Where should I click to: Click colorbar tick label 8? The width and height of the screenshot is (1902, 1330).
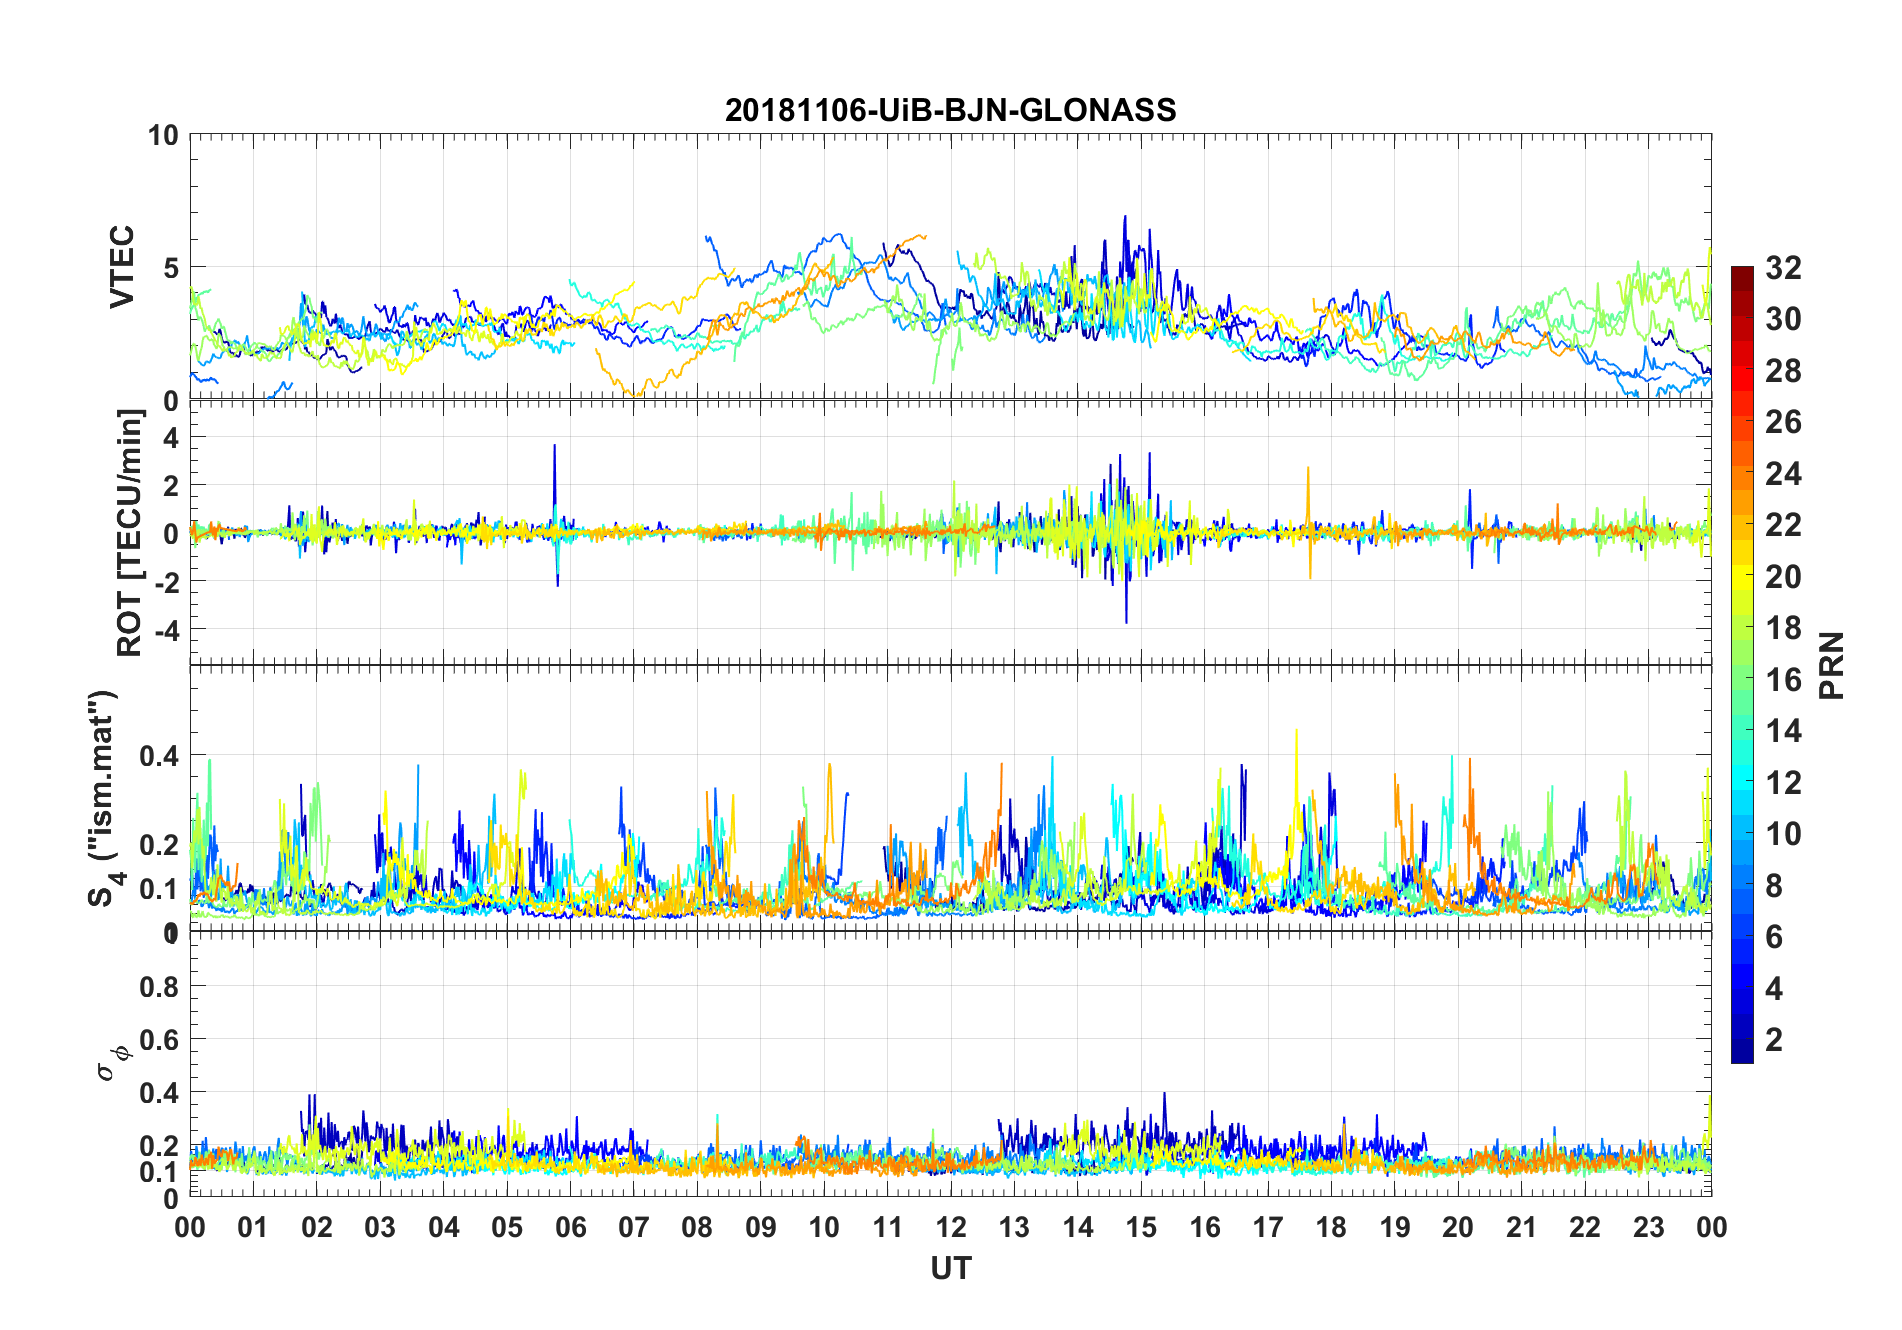(1774, 885)
